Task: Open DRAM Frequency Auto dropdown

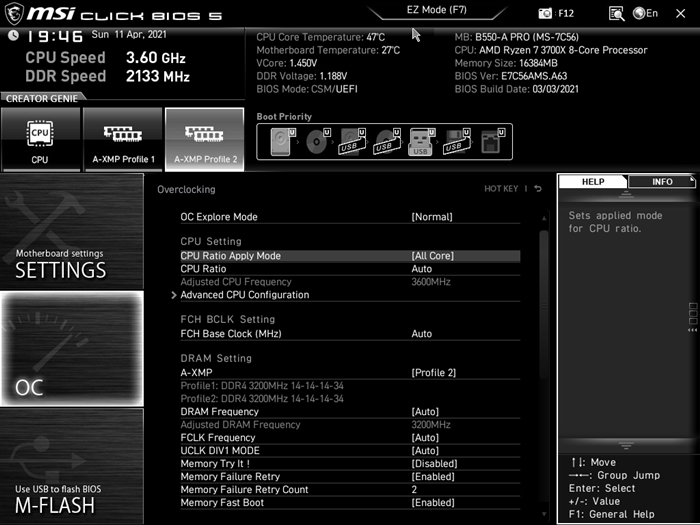Action: click(x=350, y=412)
